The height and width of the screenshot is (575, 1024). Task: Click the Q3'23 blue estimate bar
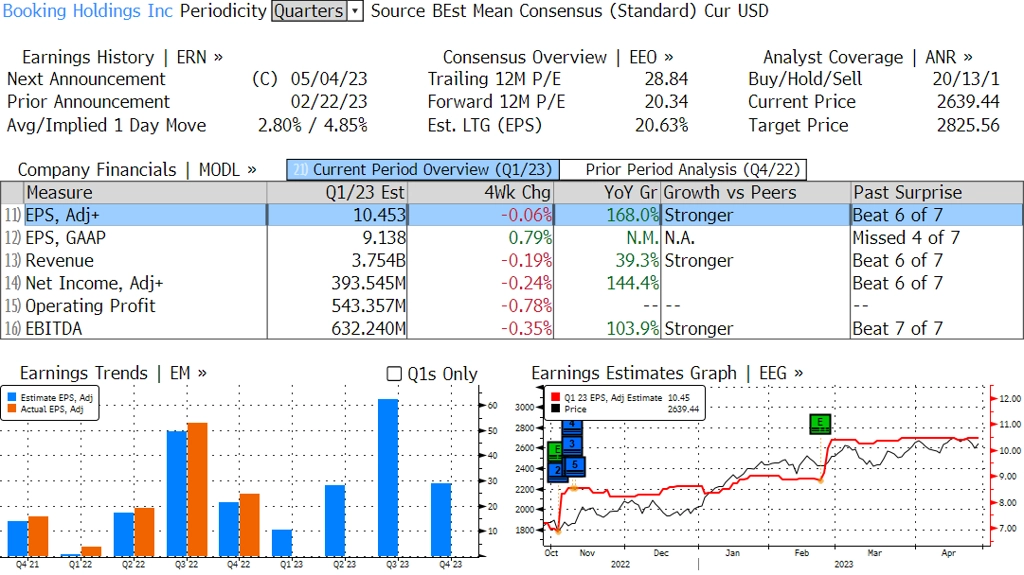pyautogui.click(x=388, y=478)
